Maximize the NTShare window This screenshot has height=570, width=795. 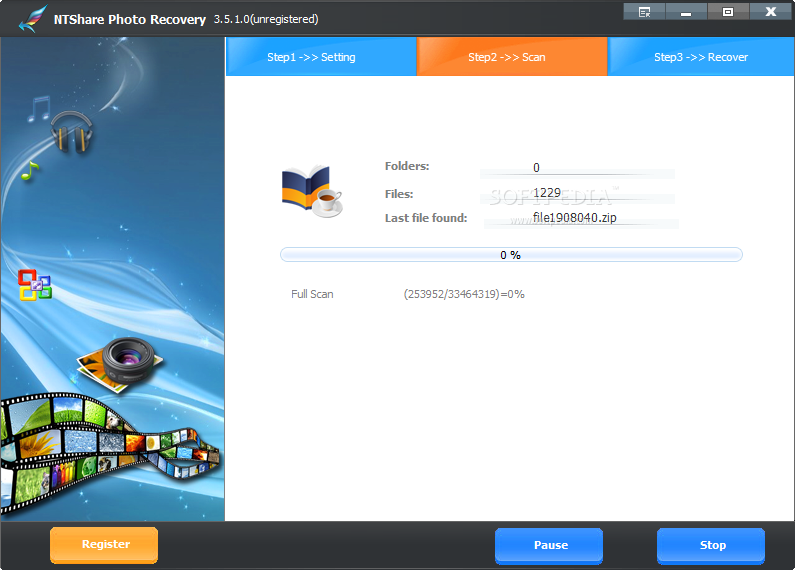tap(728, 12)
